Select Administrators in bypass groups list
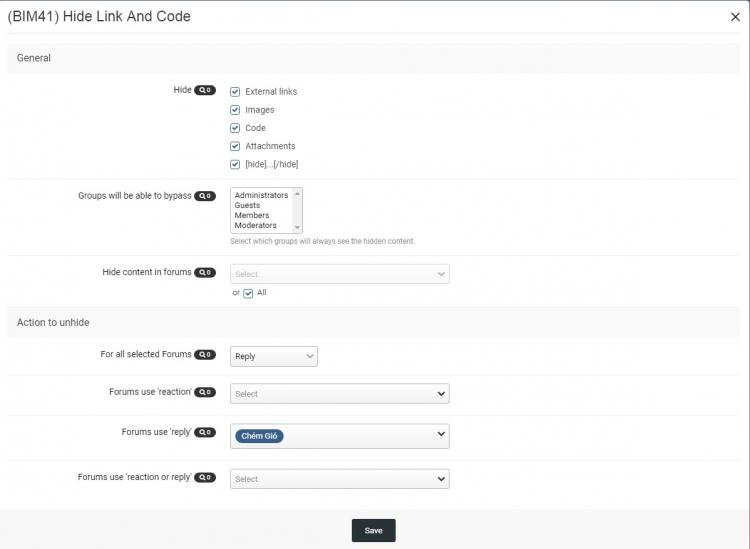 (x=261, y=196)
